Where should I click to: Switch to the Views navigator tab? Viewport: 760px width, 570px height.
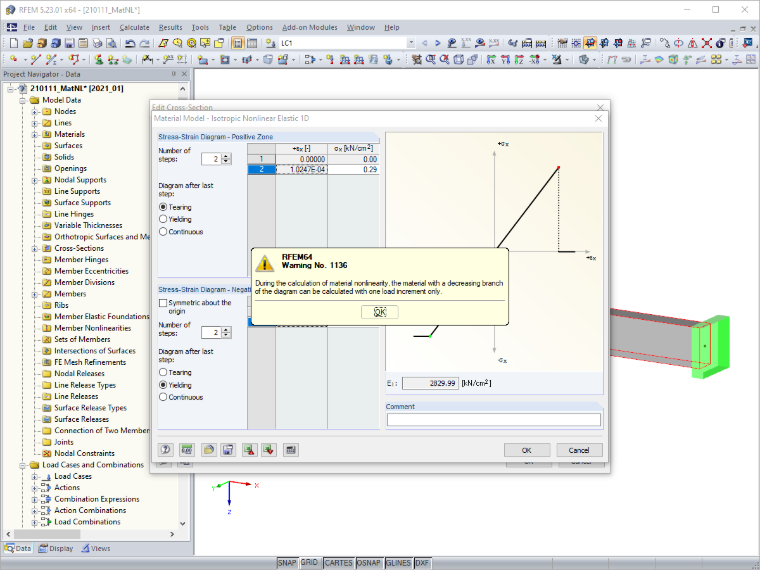coord(95,549)
